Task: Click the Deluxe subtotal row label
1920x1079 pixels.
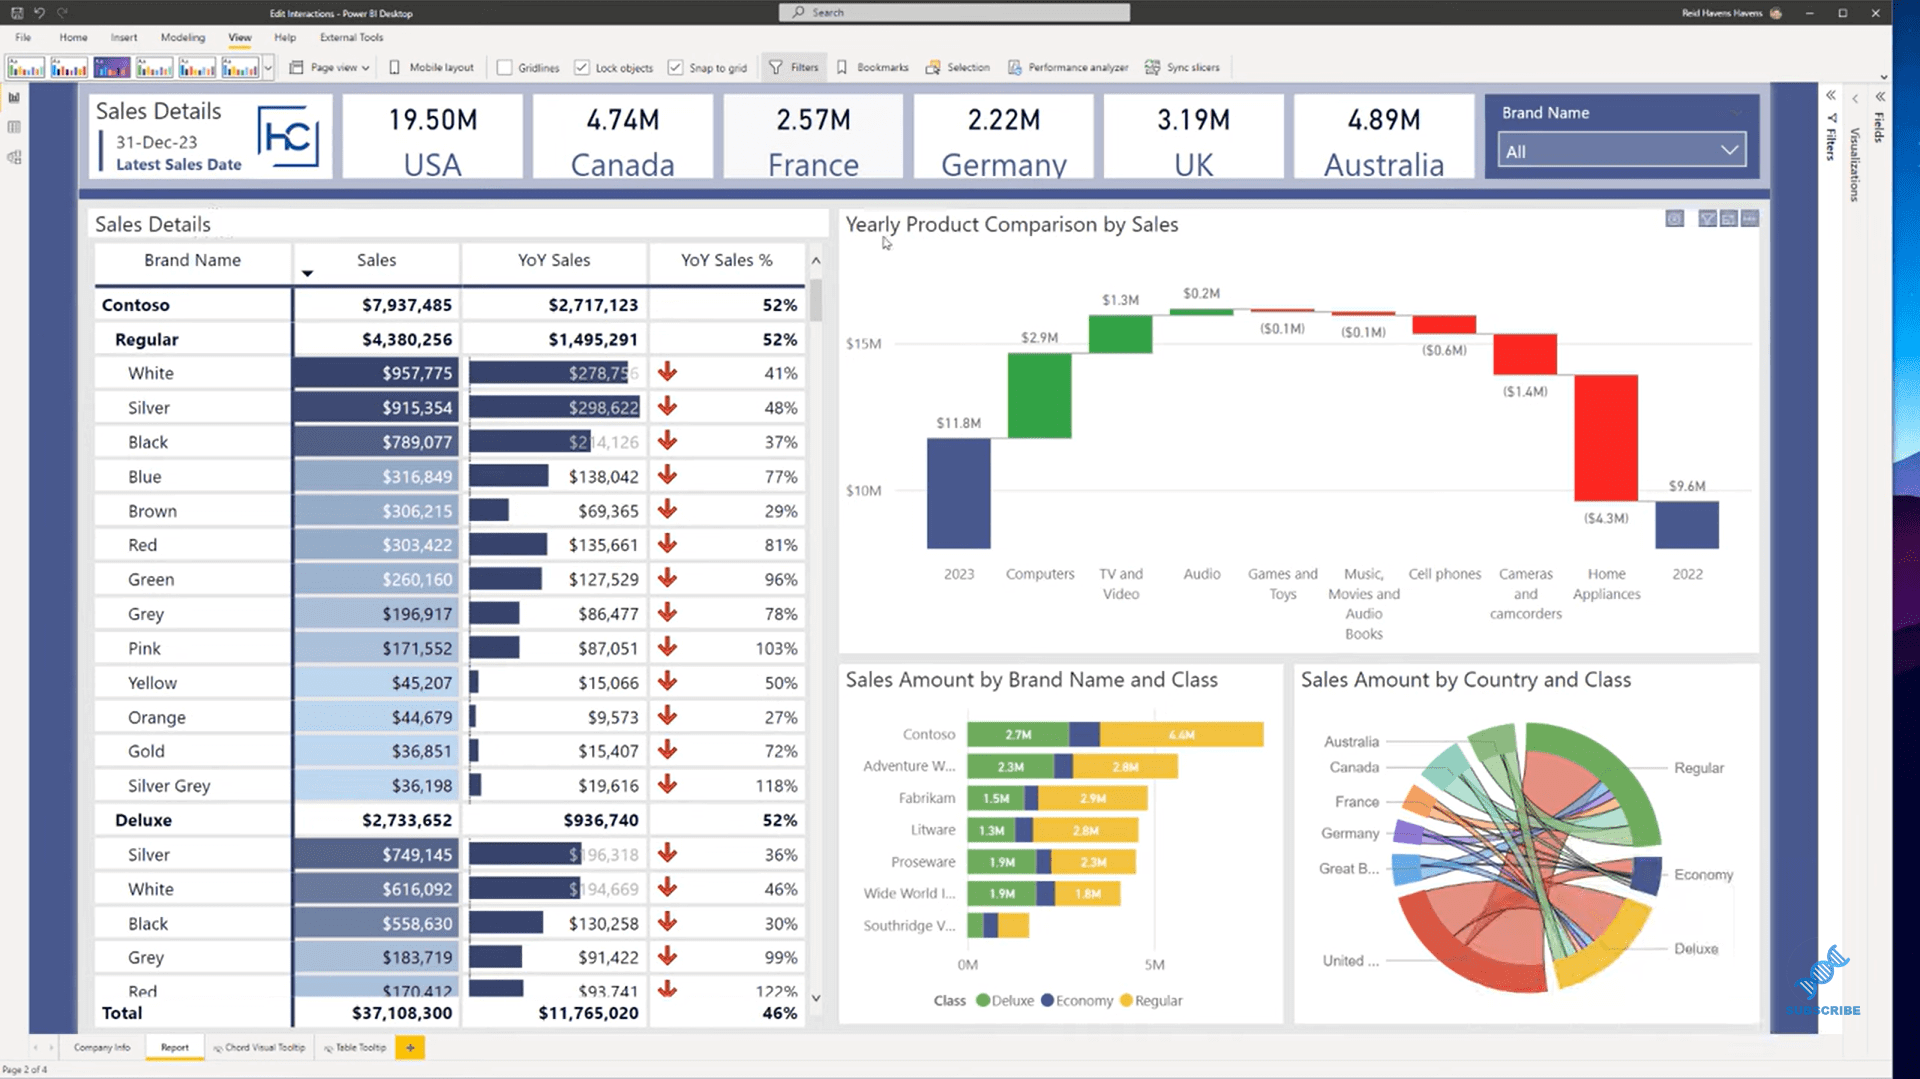Action: point(143,820)
